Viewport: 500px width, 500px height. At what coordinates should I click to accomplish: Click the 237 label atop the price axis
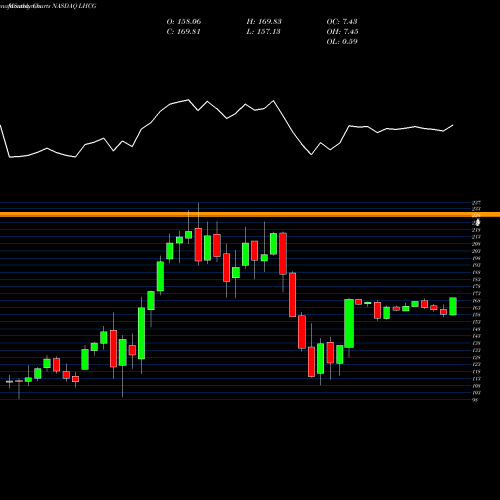[476, 202]
